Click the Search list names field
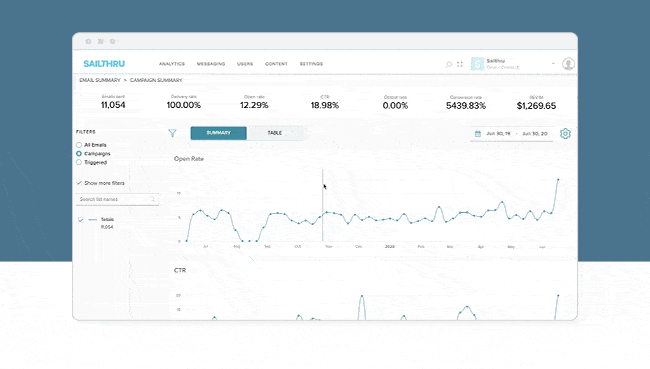The image size is (650, 369). [x=117, y=199]
